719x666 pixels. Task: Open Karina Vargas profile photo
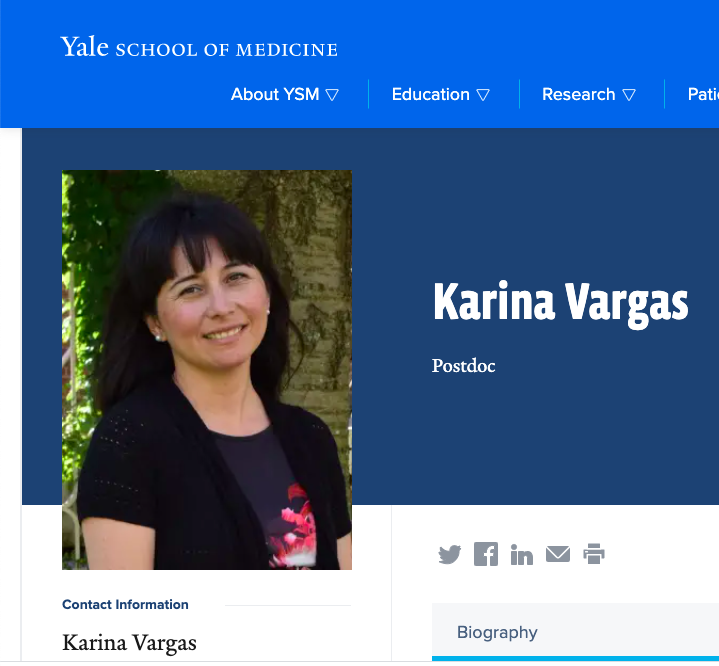pos(207,370)
